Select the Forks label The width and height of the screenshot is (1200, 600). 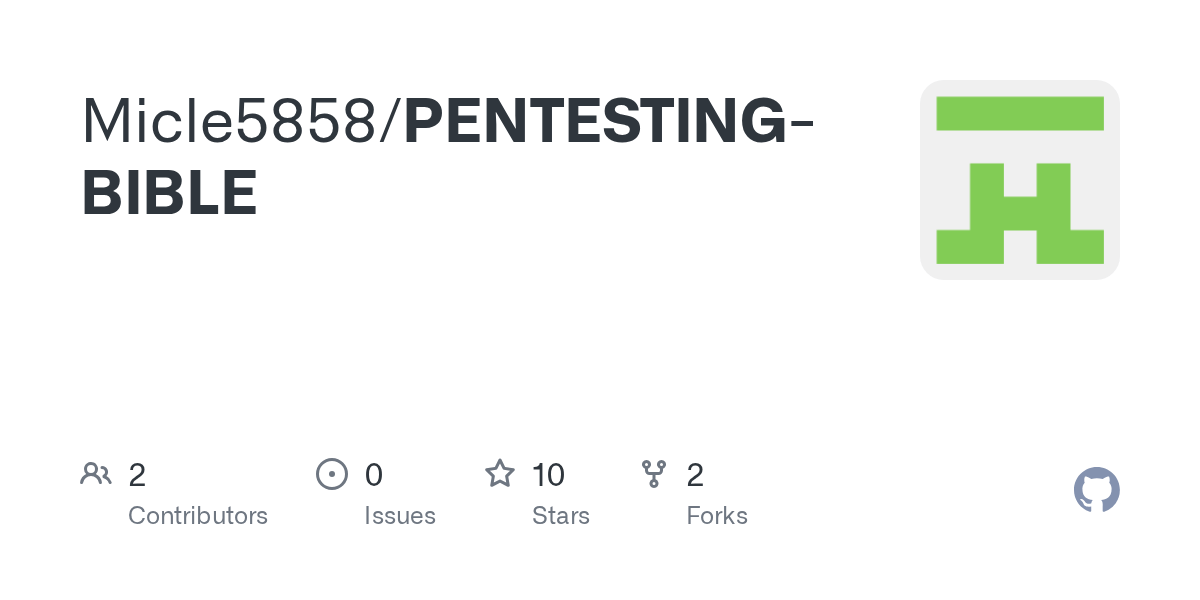tap(717, 516)
